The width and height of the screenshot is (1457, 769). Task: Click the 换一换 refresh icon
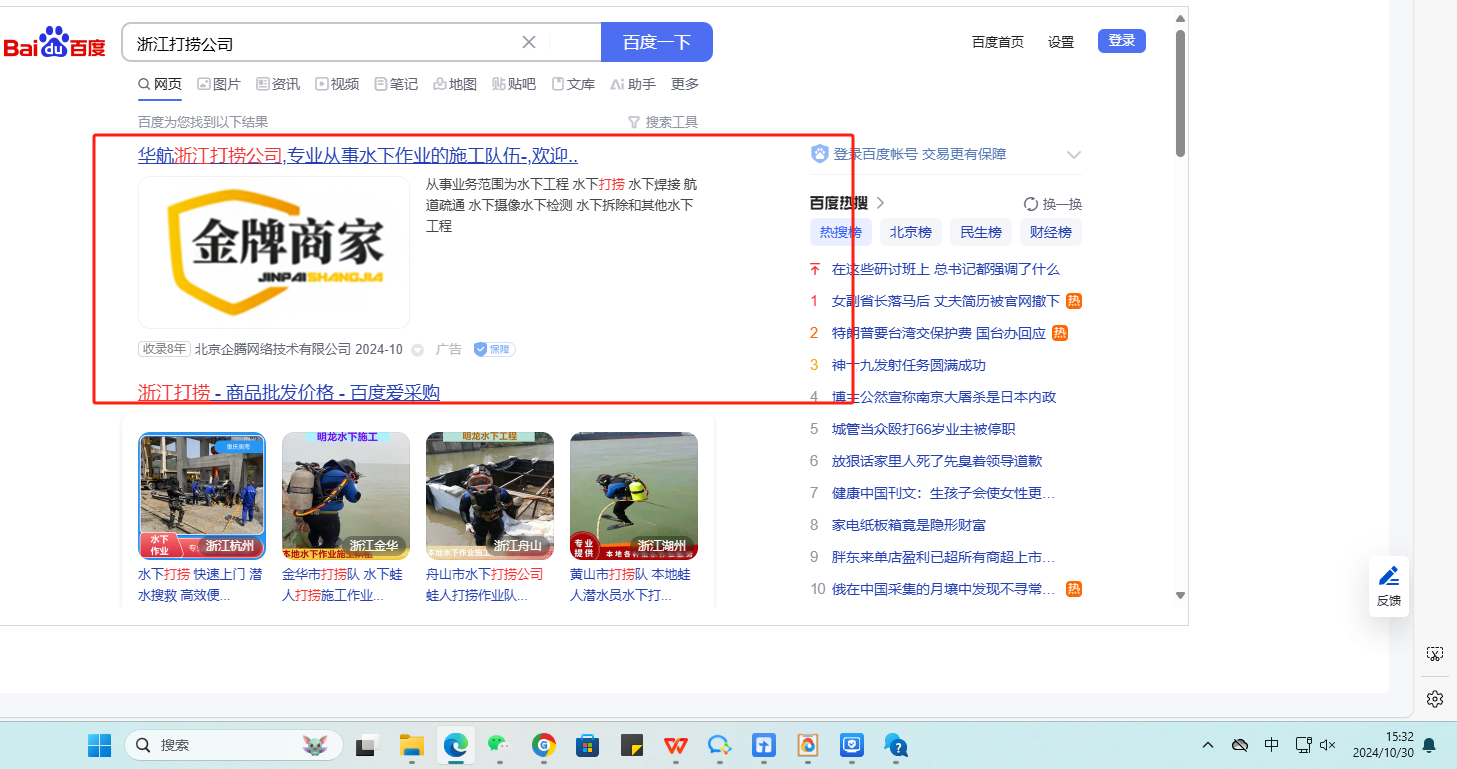[x=1031, y=204]
